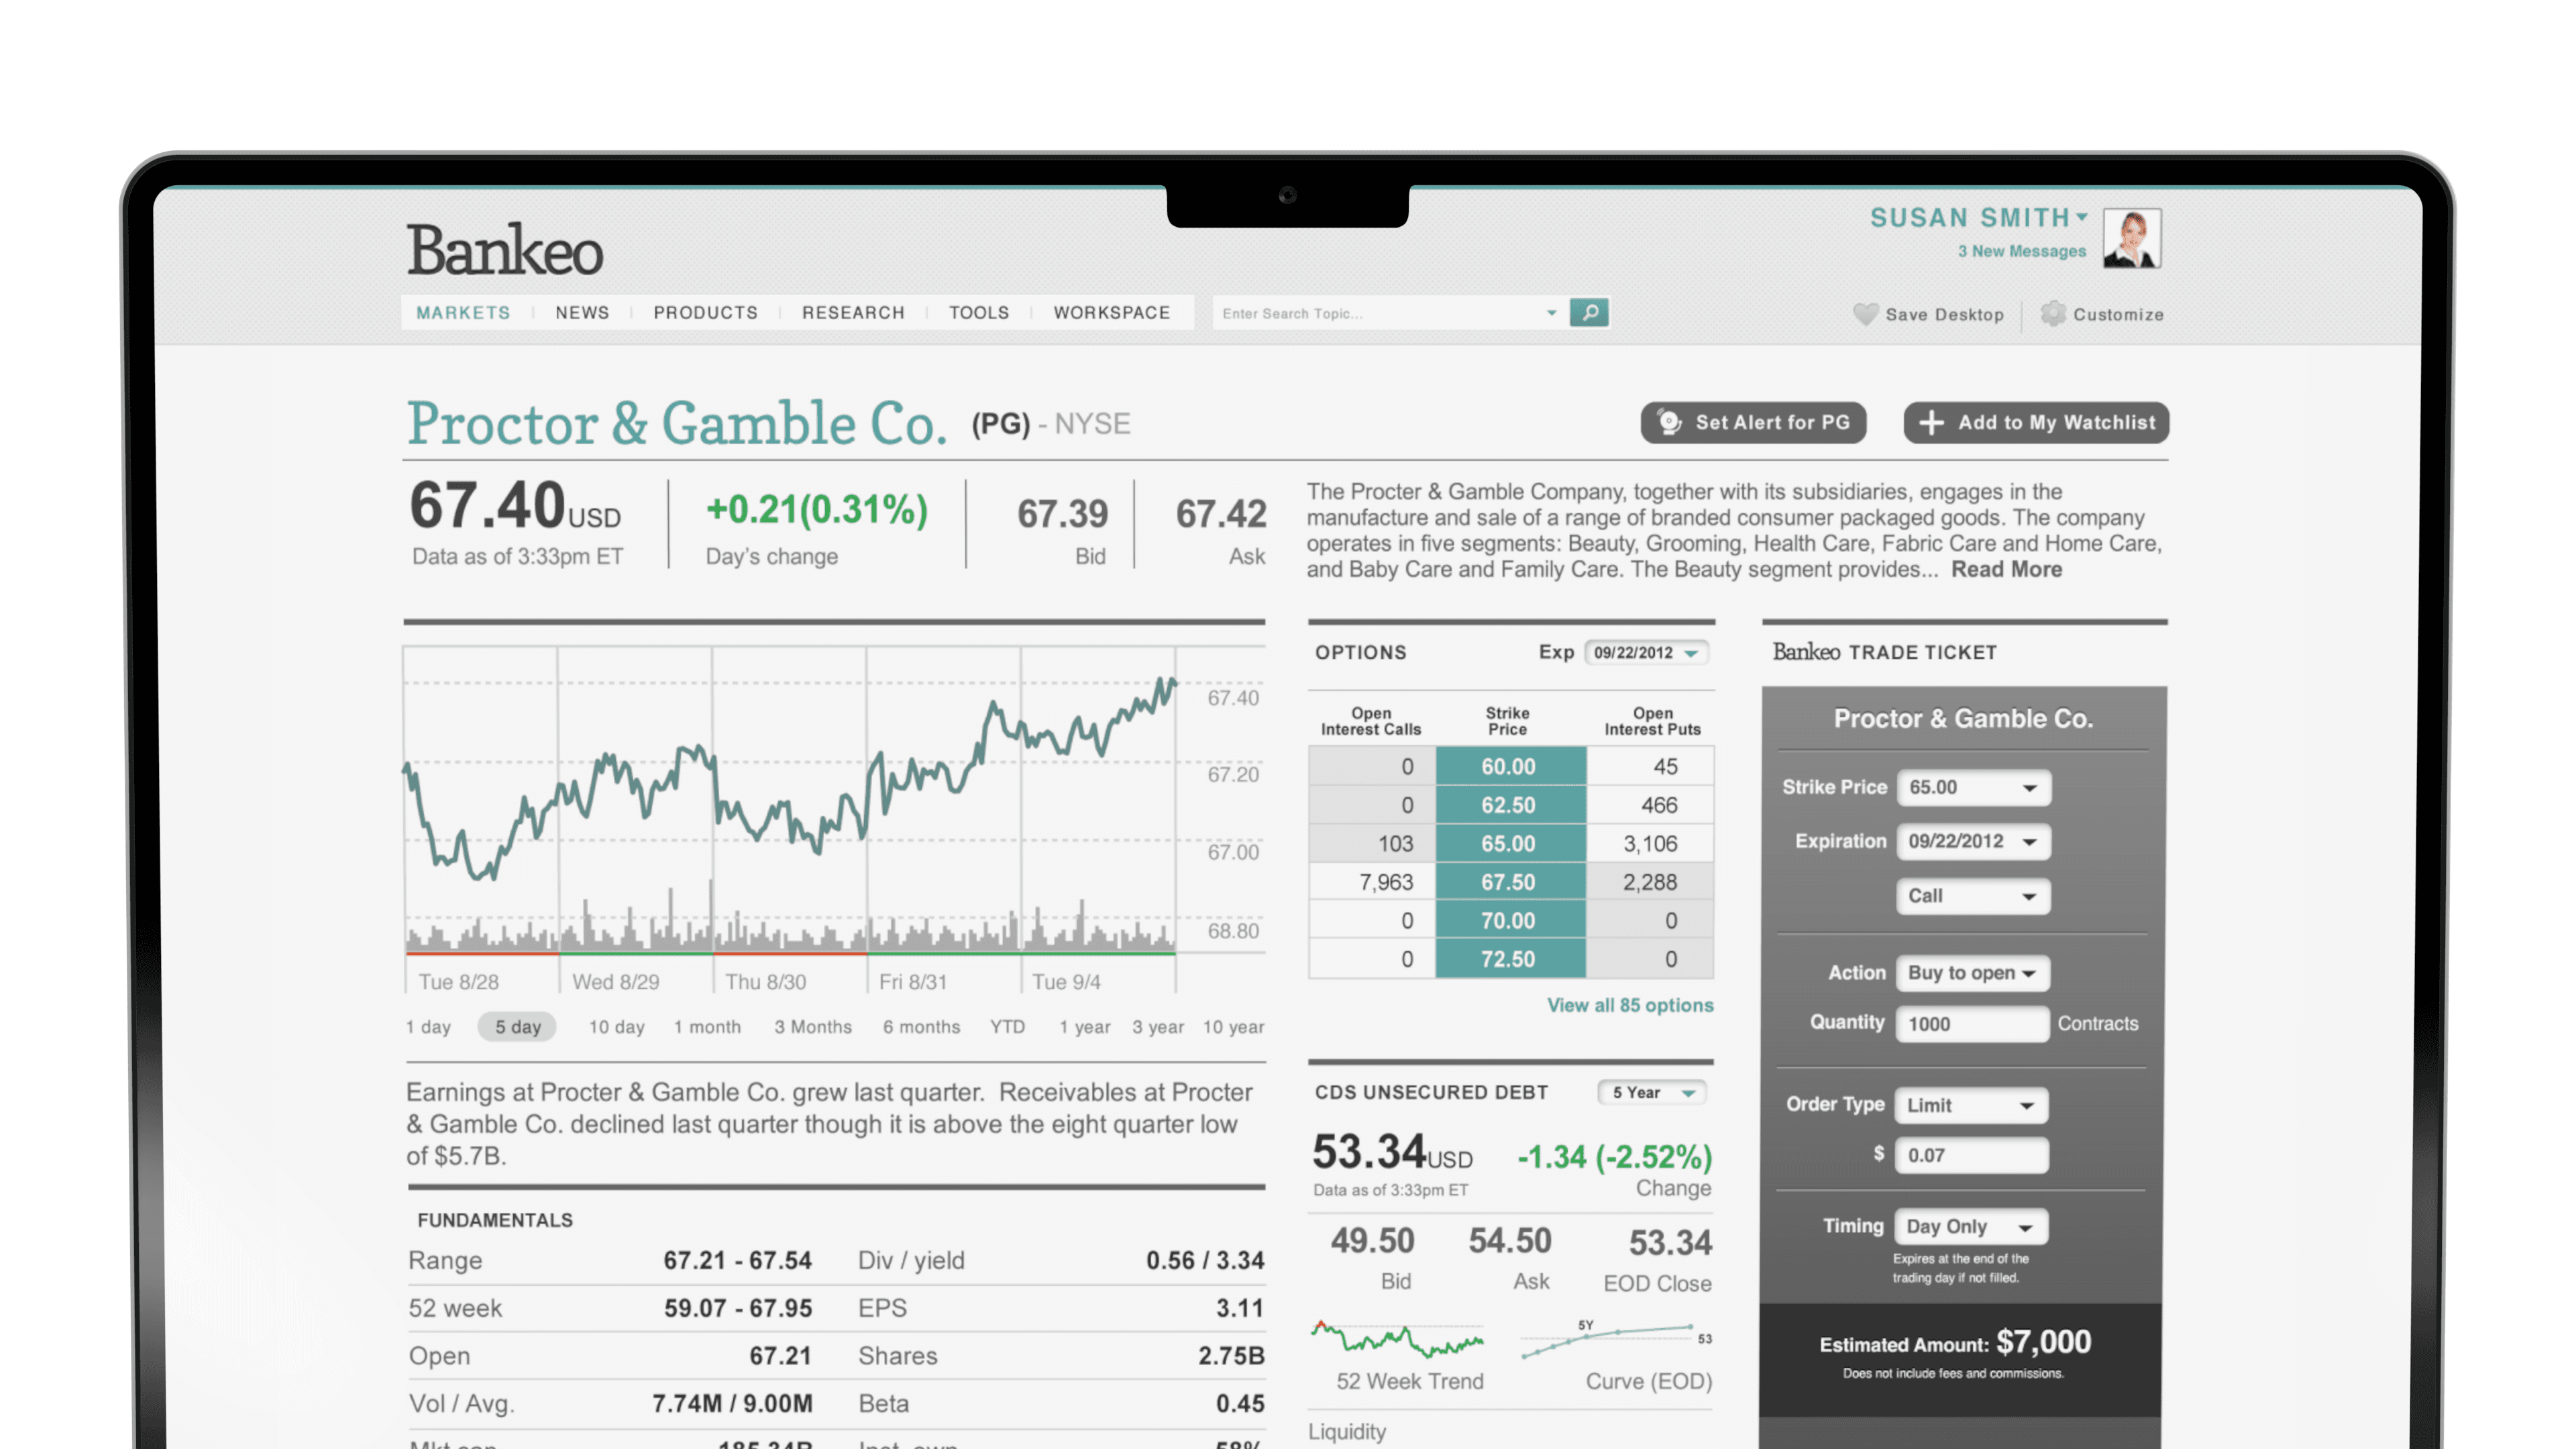The width and height of the screenshot is (2576, 1449).
Task: Click the 62.50 strike price cell
Action: click(x=1510, y=805)
